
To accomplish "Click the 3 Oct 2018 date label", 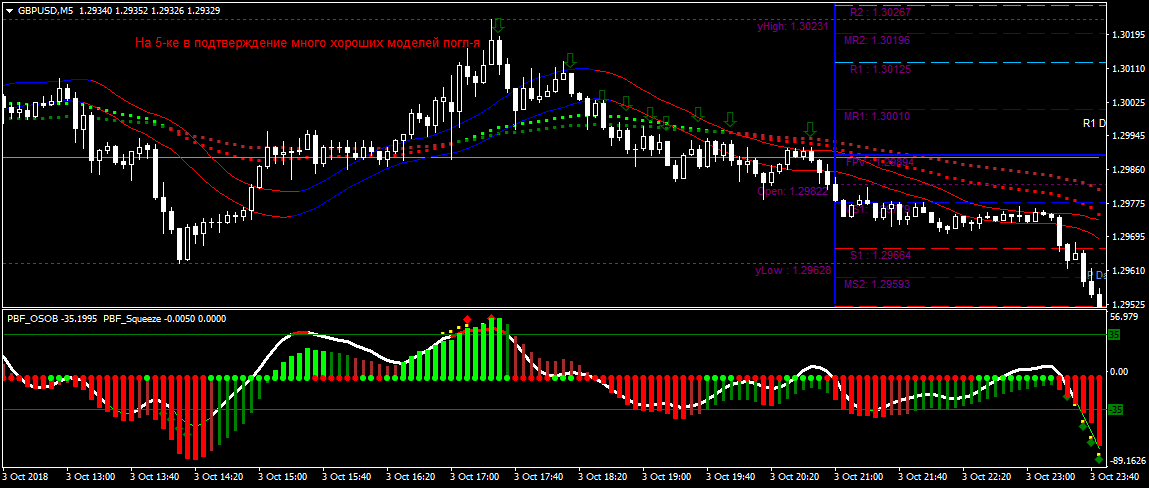I will [x=25, y=476].
